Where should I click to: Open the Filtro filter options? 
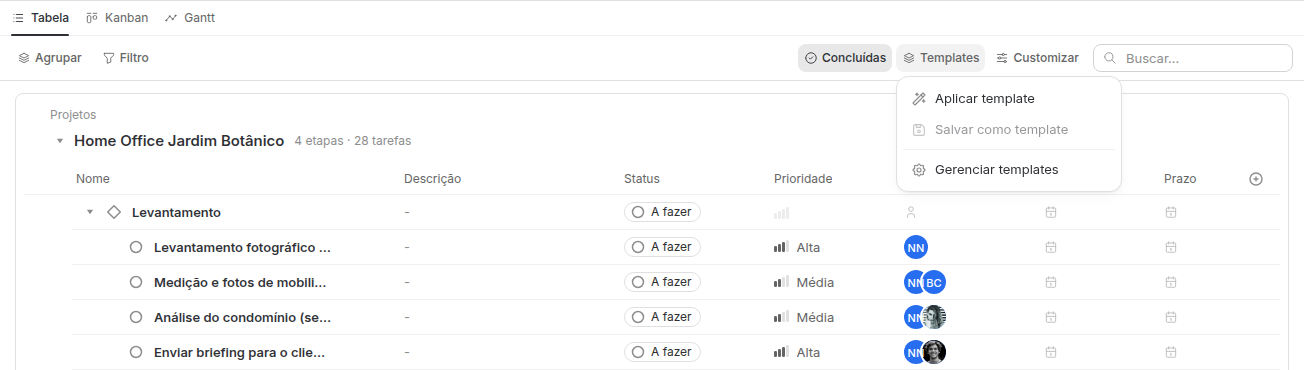[x=126, y=58]
